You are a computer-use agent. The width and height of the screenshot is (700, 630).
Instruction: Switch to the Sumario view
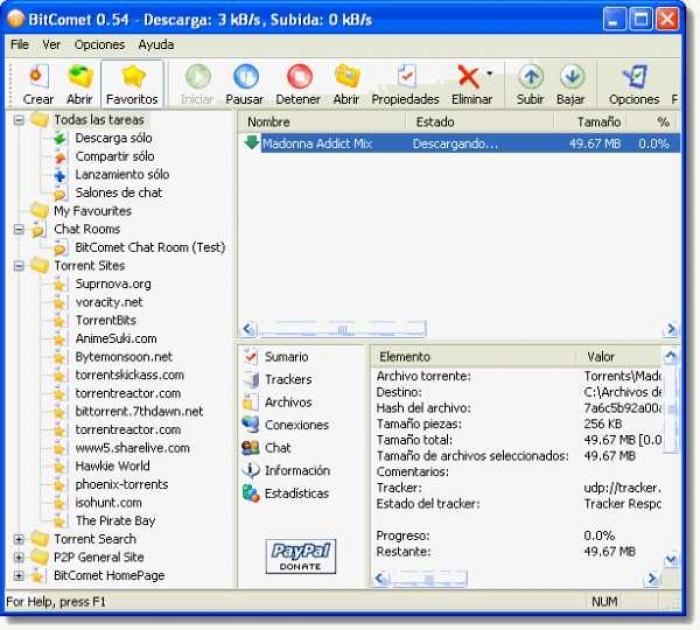(x=276, y=357)
